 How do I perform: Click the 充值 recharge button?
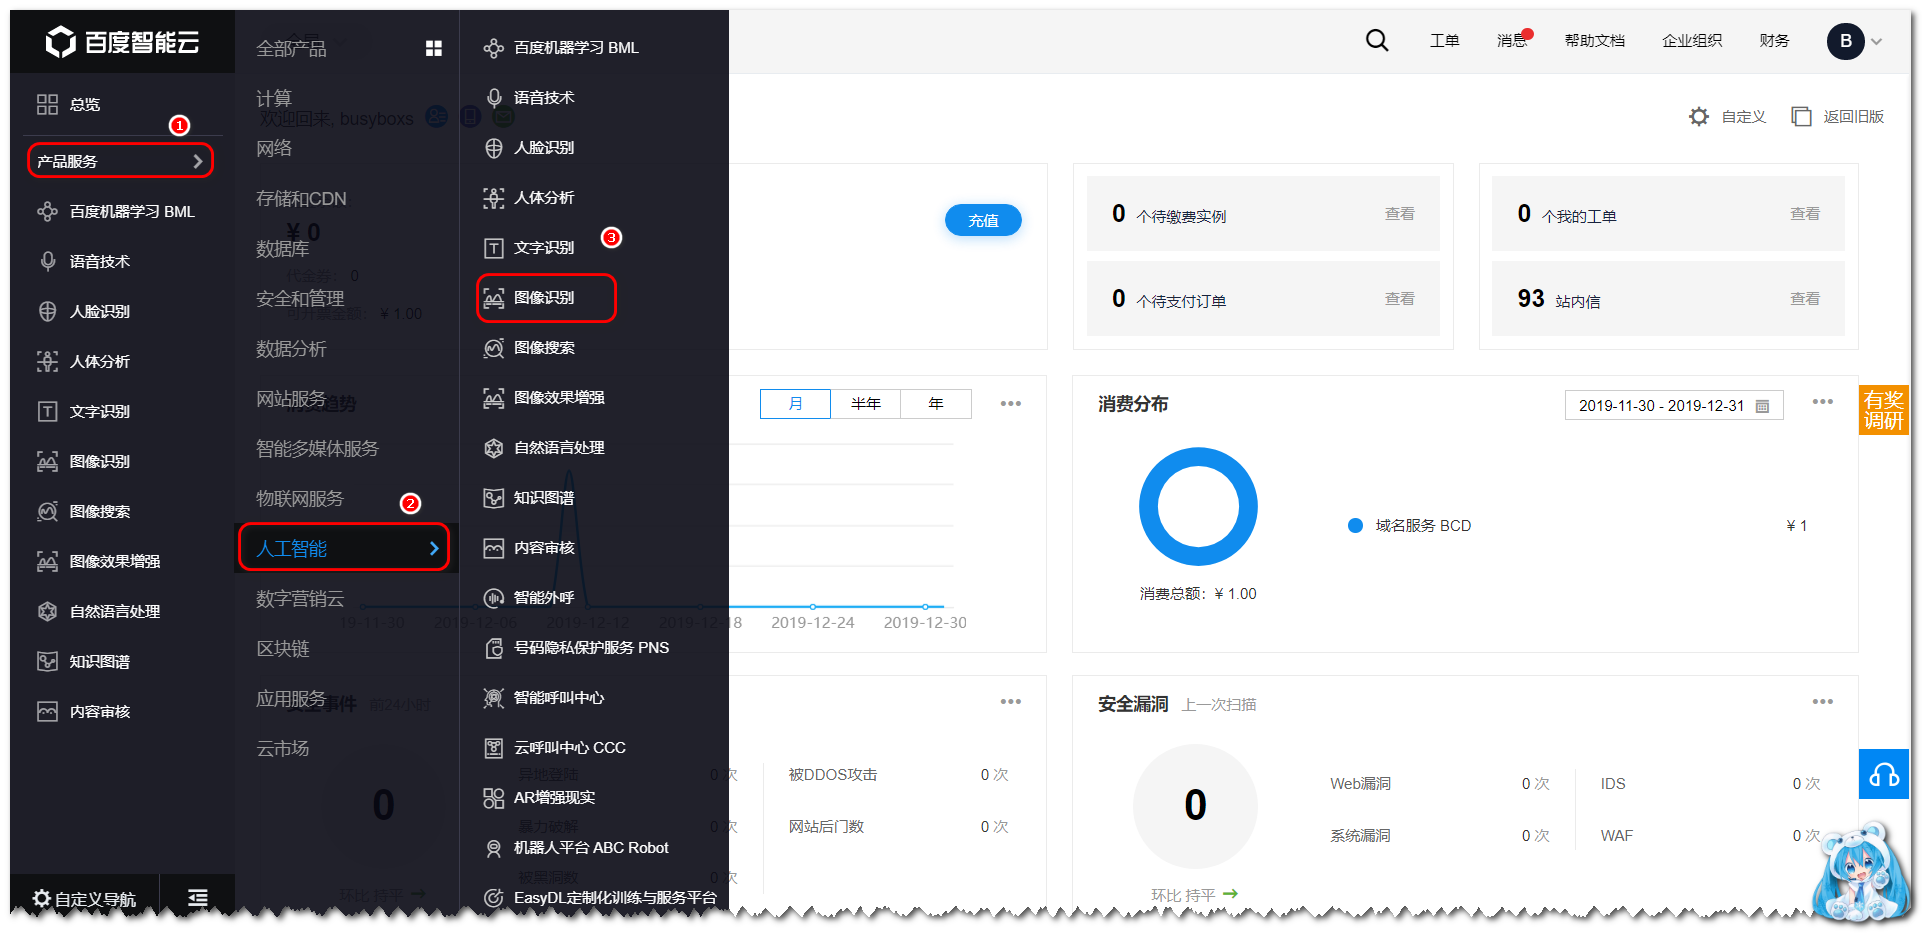(983, 220)
